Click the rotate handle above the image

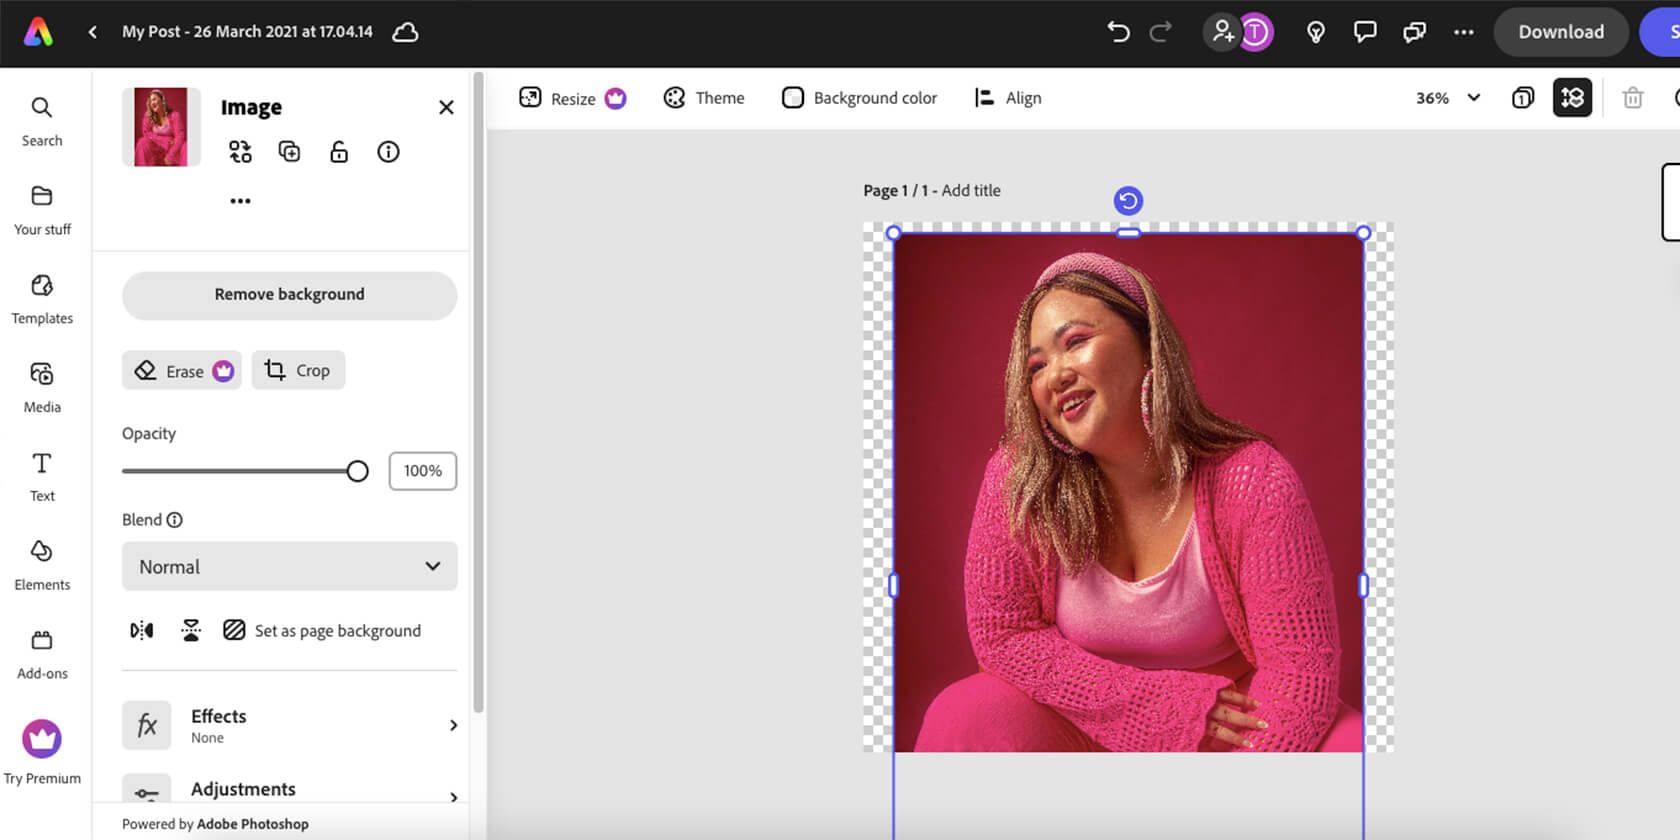(x=1128, y=201)
